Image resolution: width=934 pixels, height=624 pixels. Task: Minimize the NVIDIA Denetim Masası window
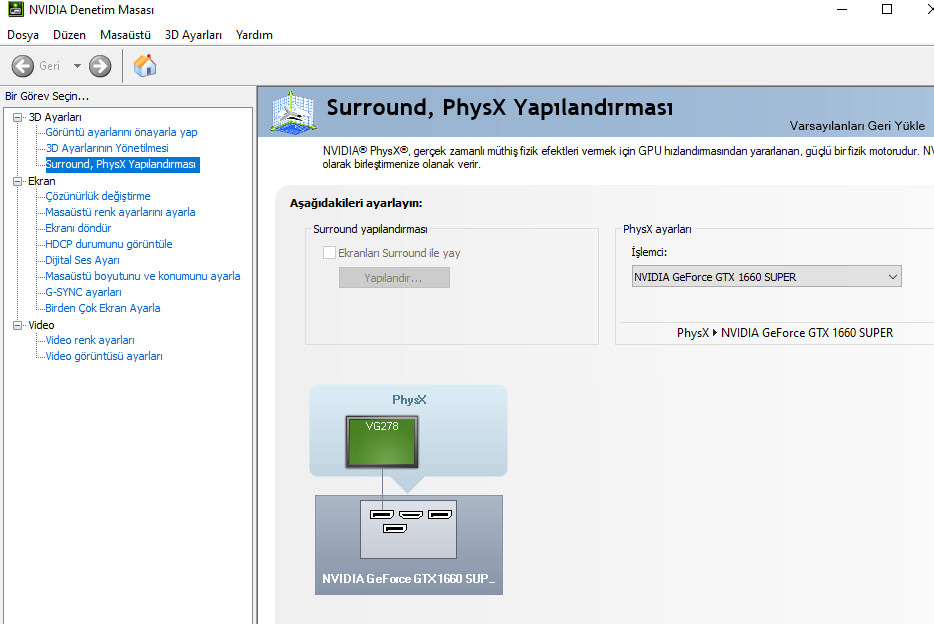click(842, 10)
